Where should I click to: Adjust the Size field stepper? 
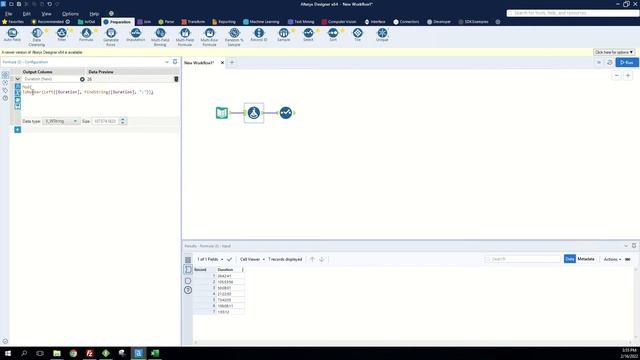[x=123, y=121]
